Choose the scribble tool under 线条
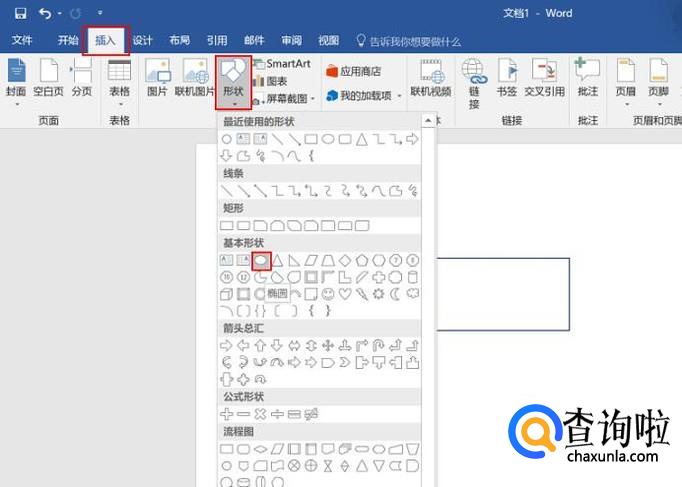 412,190
